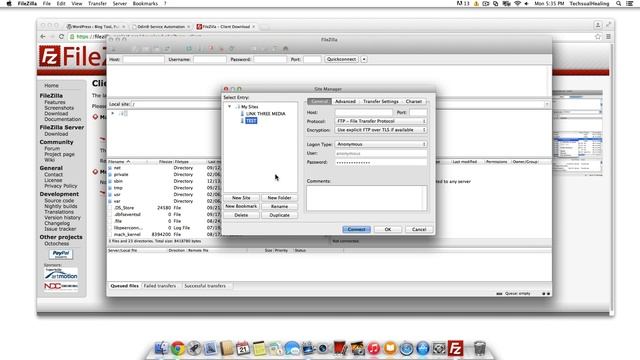Open the Server menu in menu bar
The width and height of the screenshot is (640, 360).
[x=120, y=3]
